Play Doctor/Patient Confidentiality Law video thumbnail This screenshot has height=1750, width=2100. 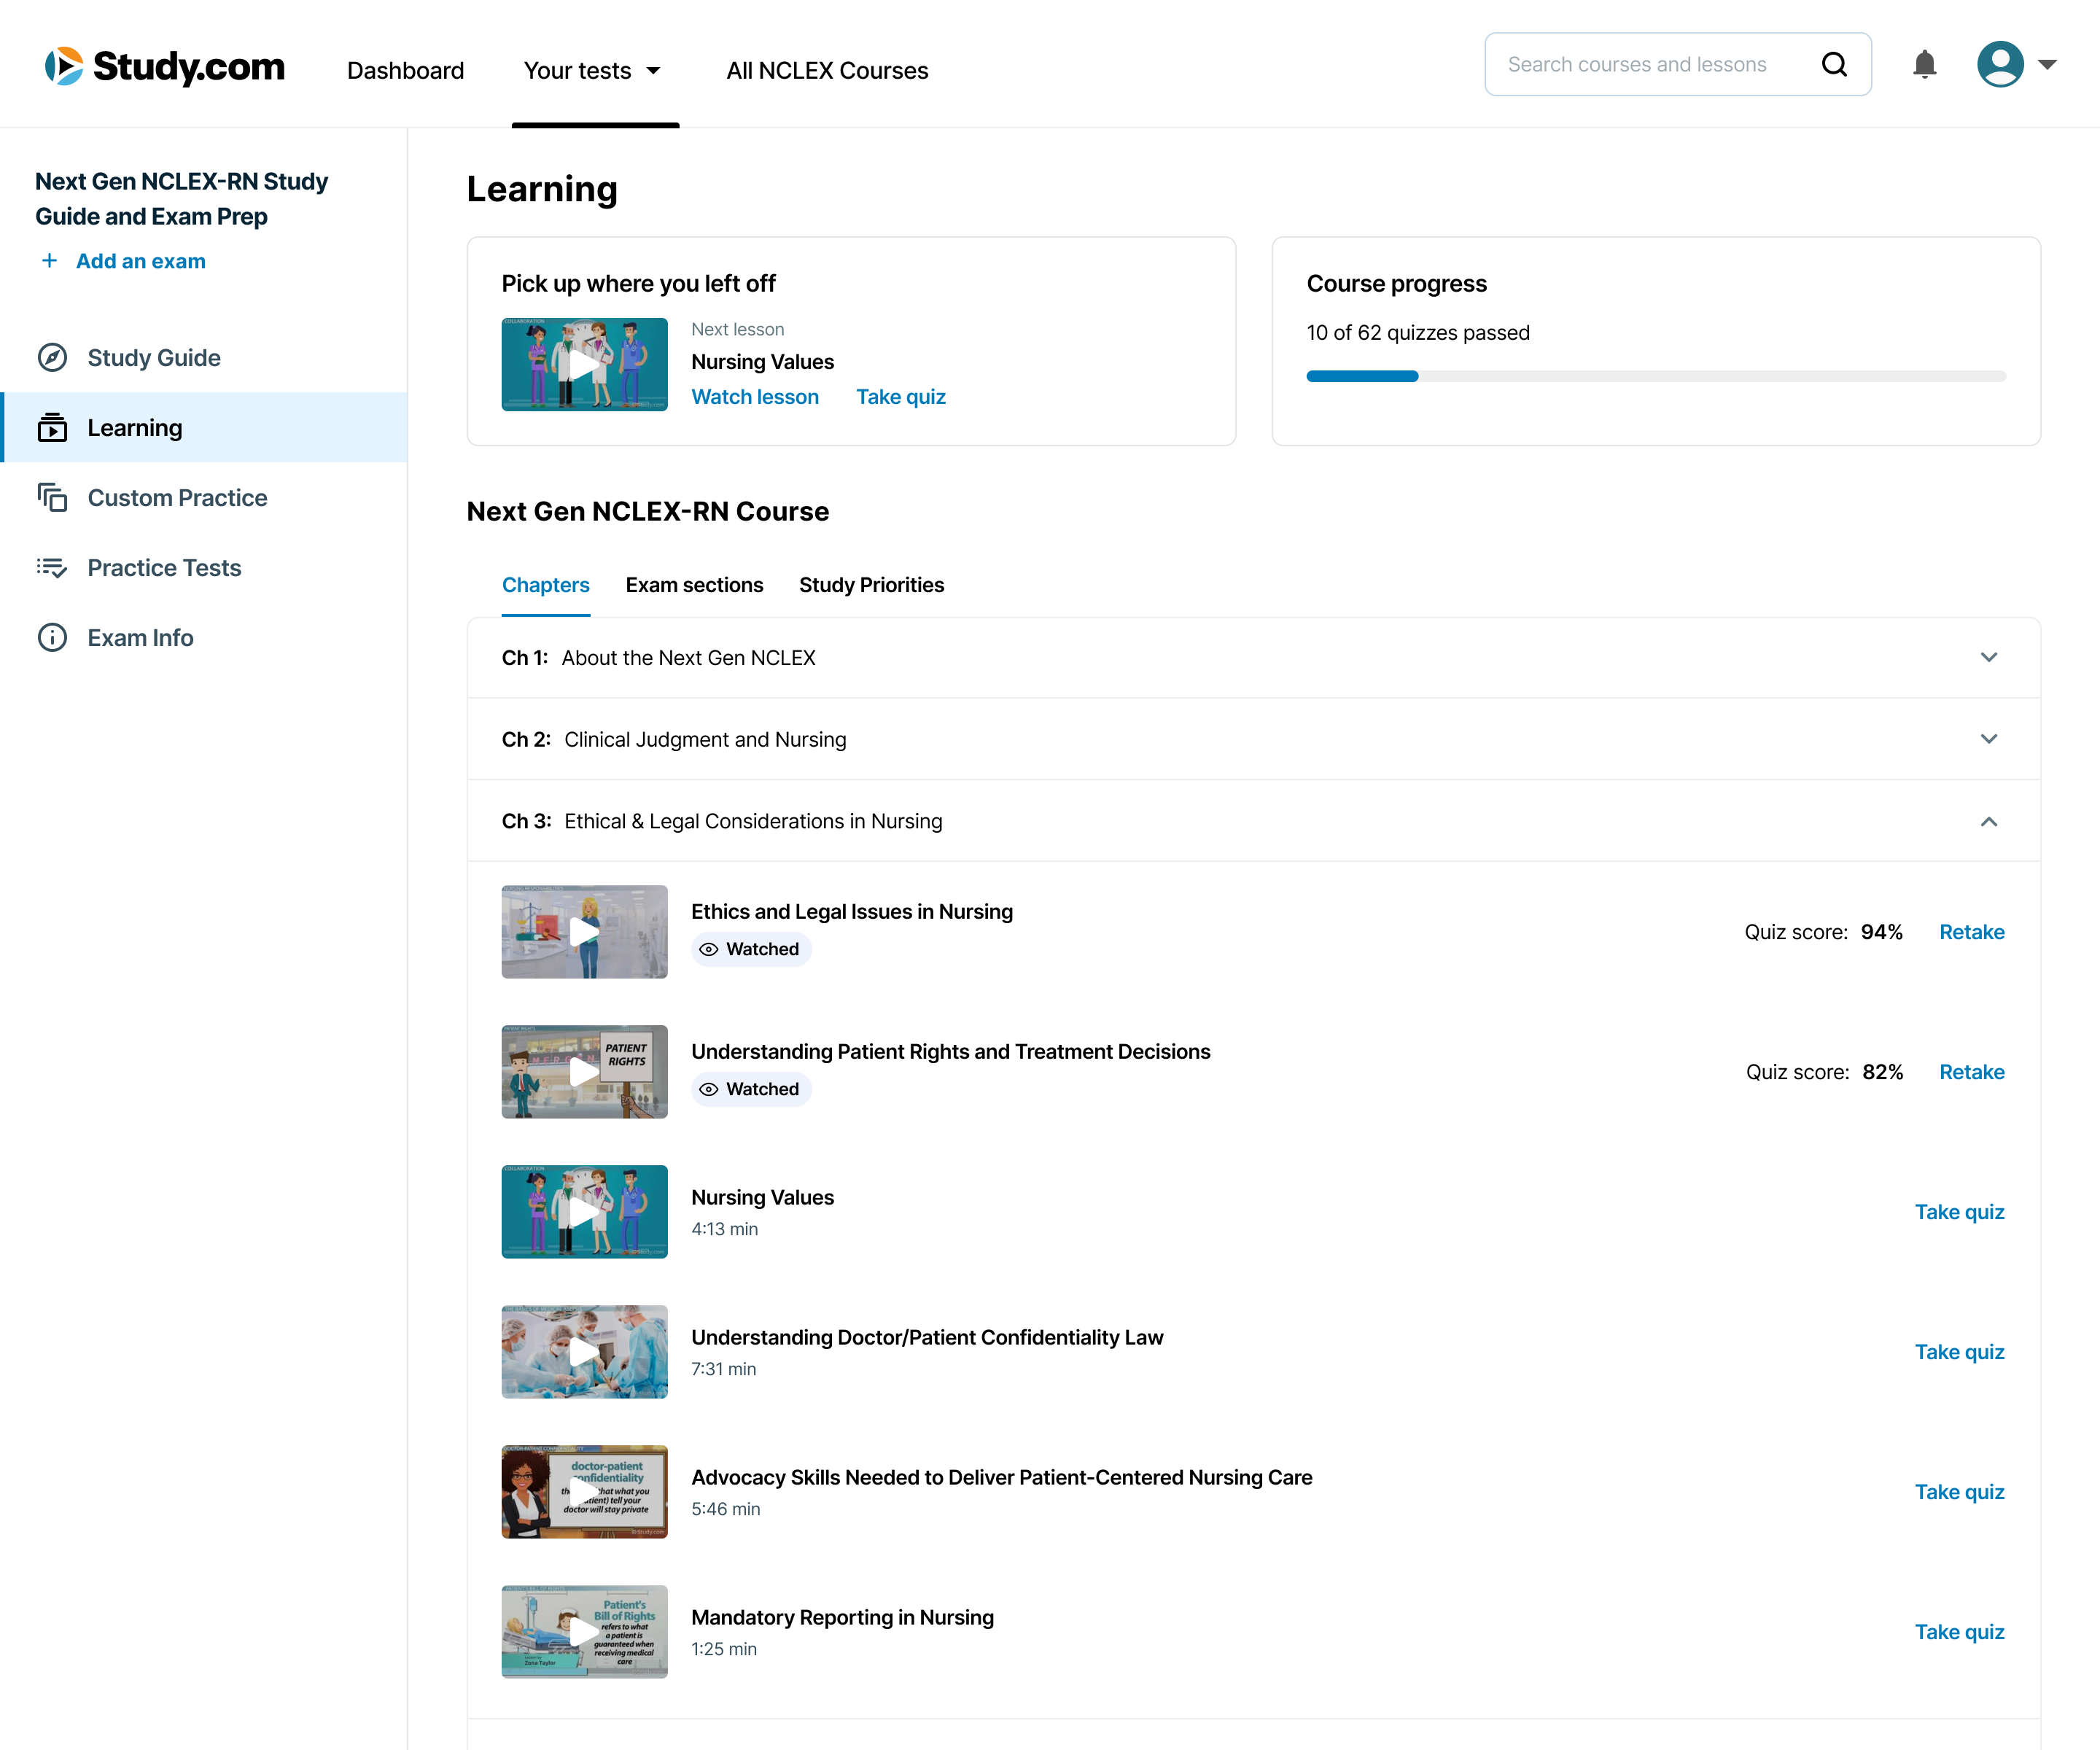[584, 1351]
